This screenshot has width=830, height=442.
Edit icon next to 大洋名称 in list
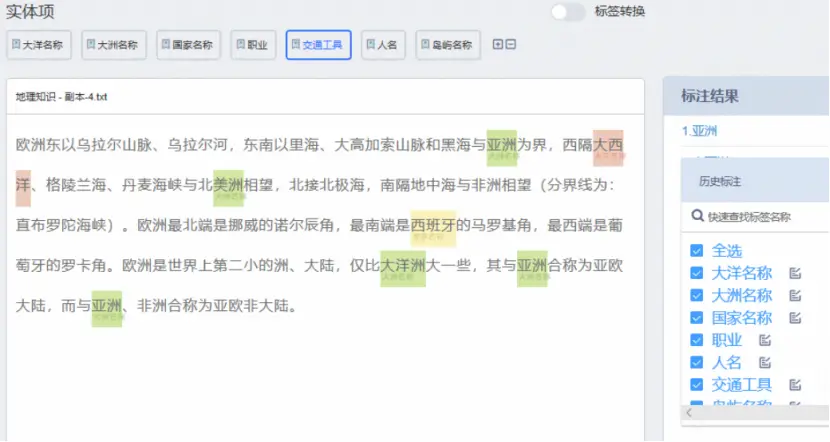click(x=795, y=273)
